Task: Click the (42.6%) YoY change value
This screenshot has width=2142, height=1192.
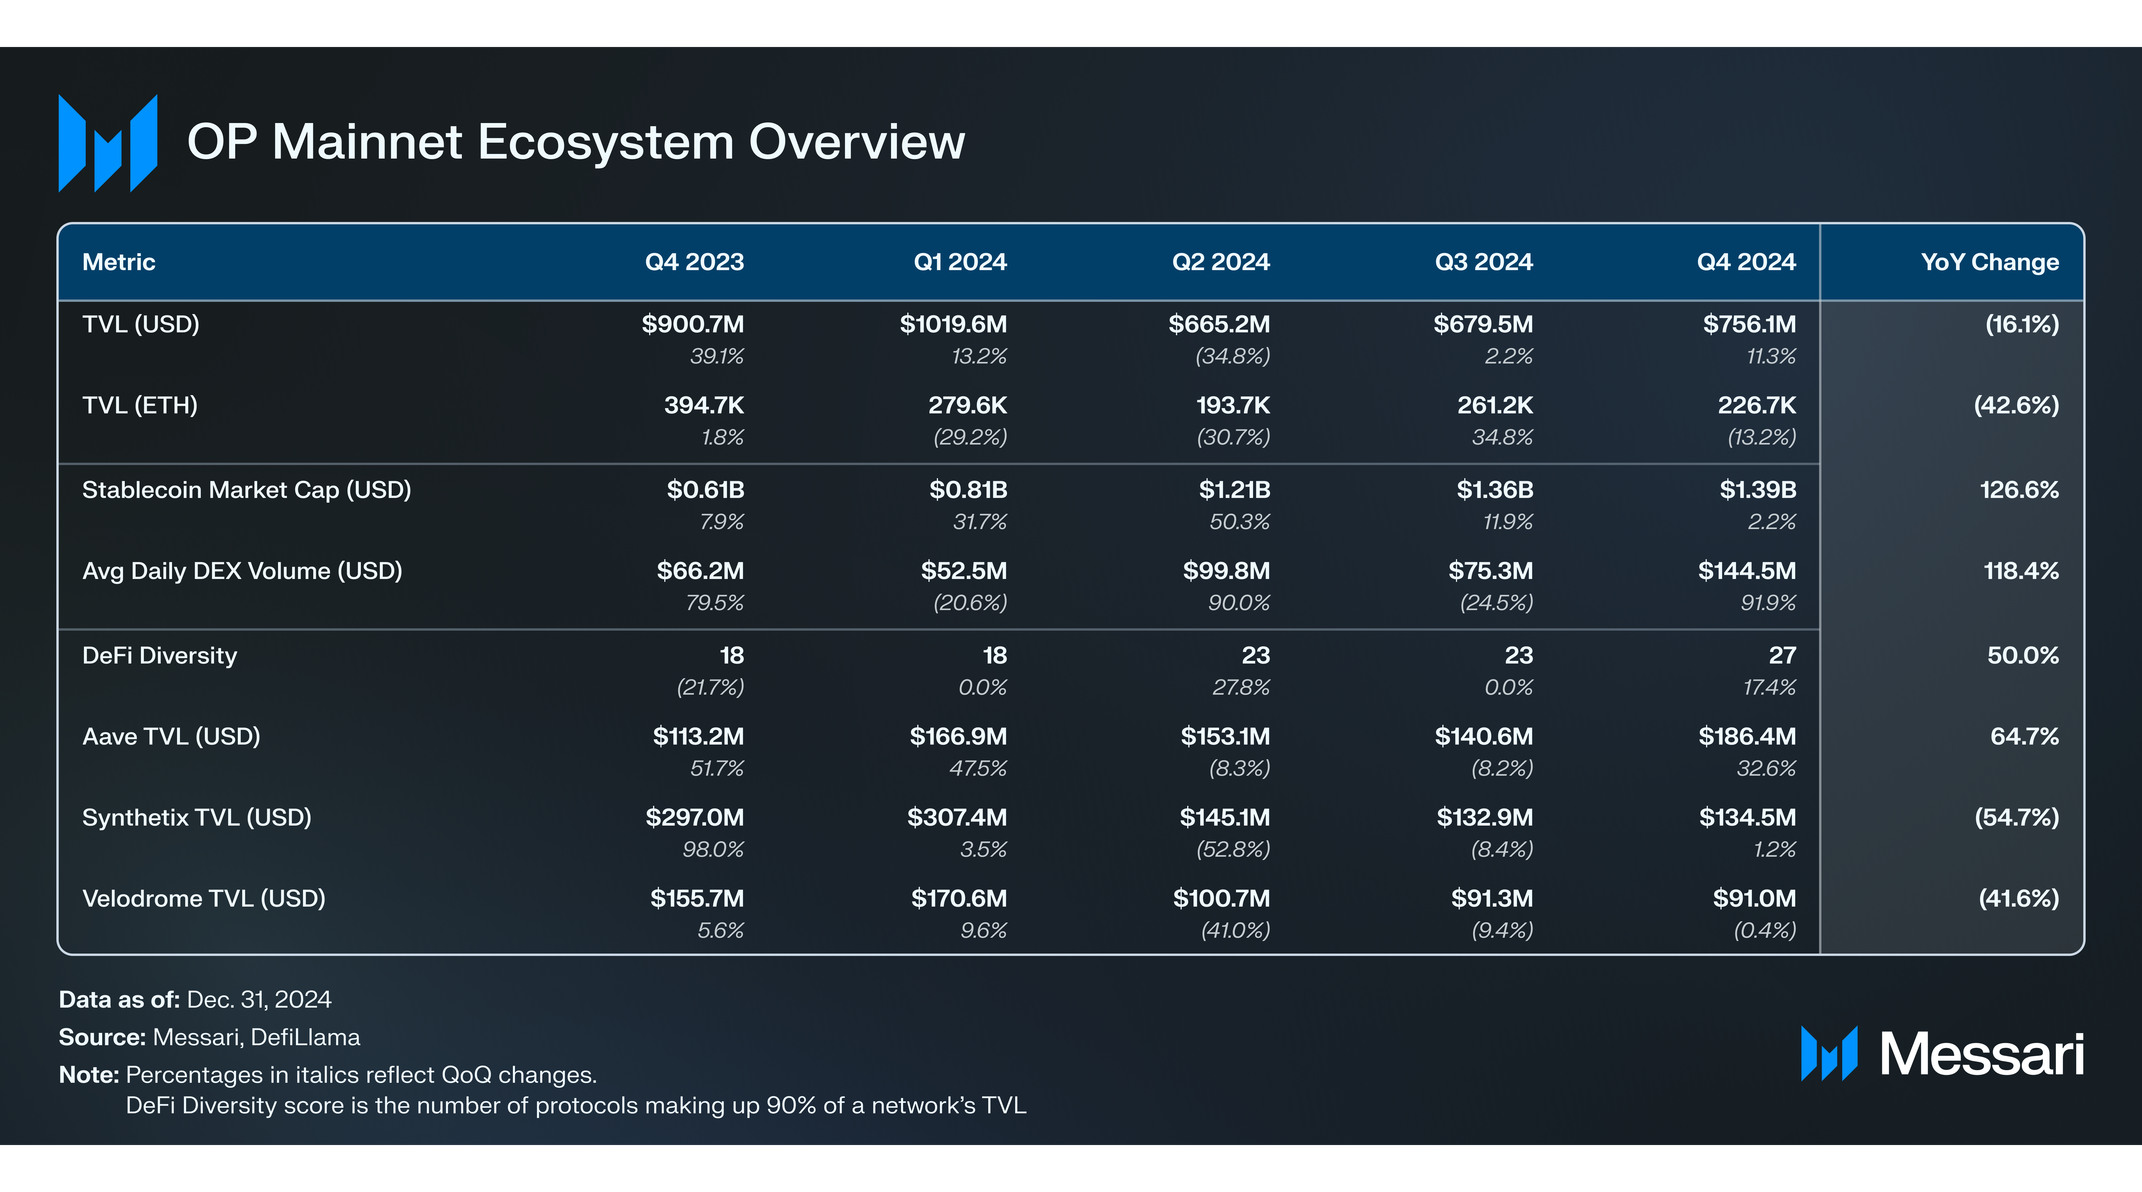Action: pyautogui.click(x=2016, y=405)
